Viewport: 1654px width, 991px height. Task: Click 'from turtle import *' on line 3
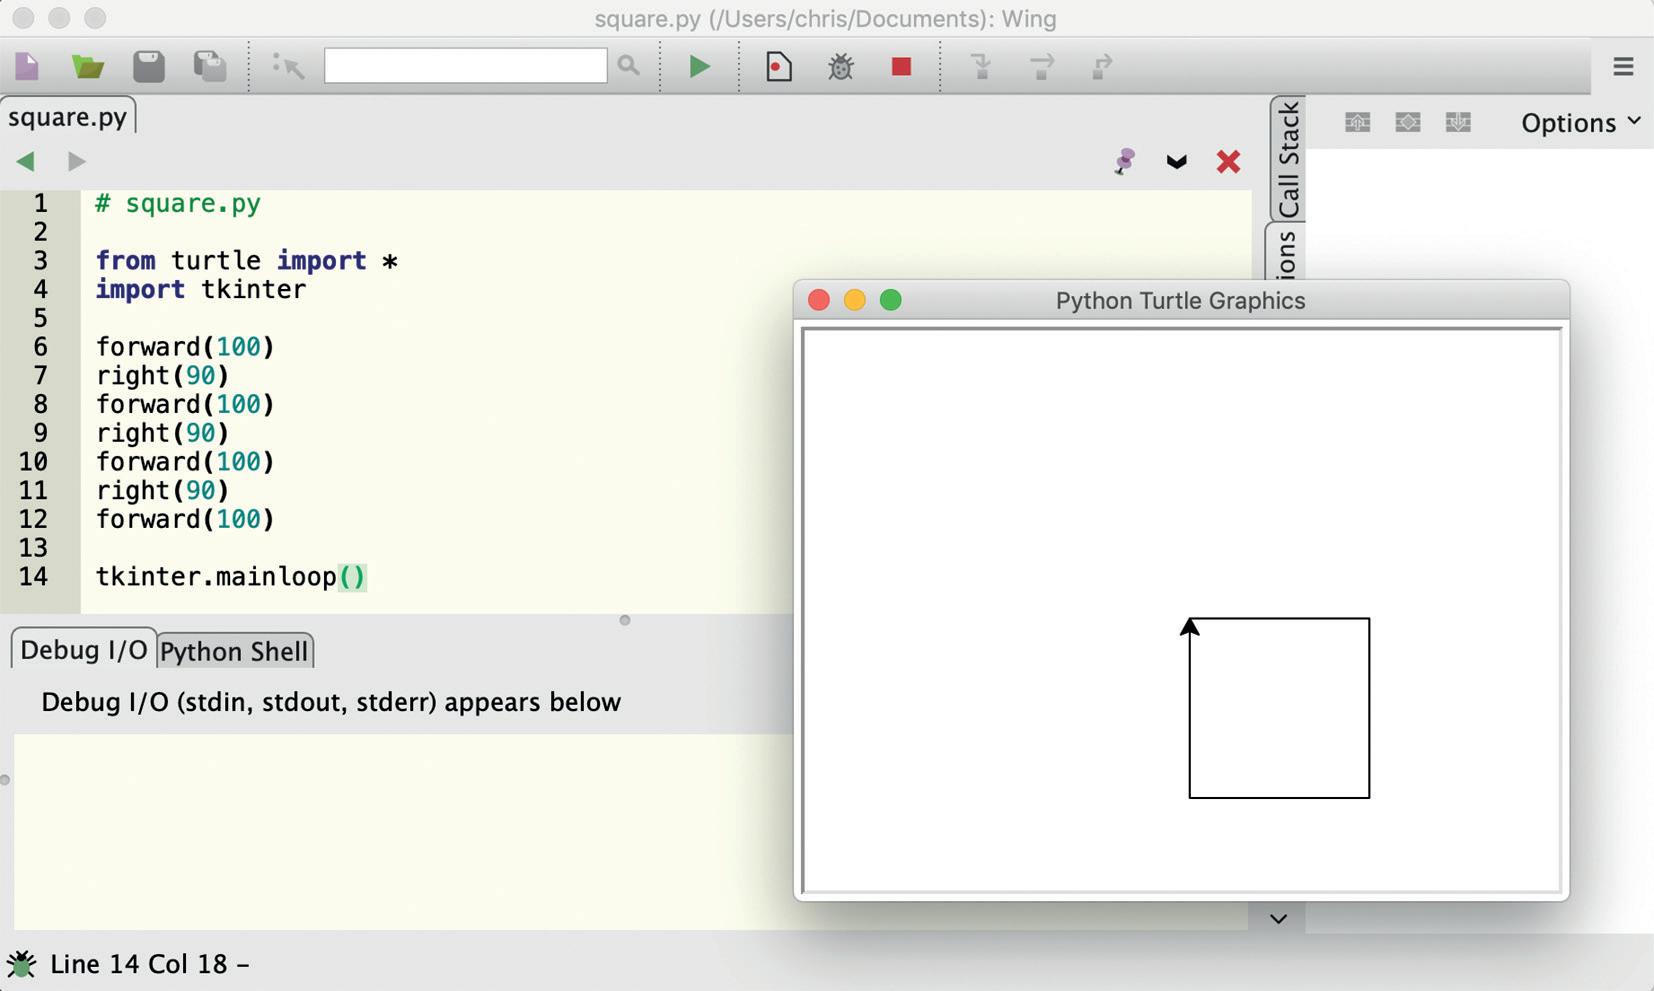coord(247,260)
